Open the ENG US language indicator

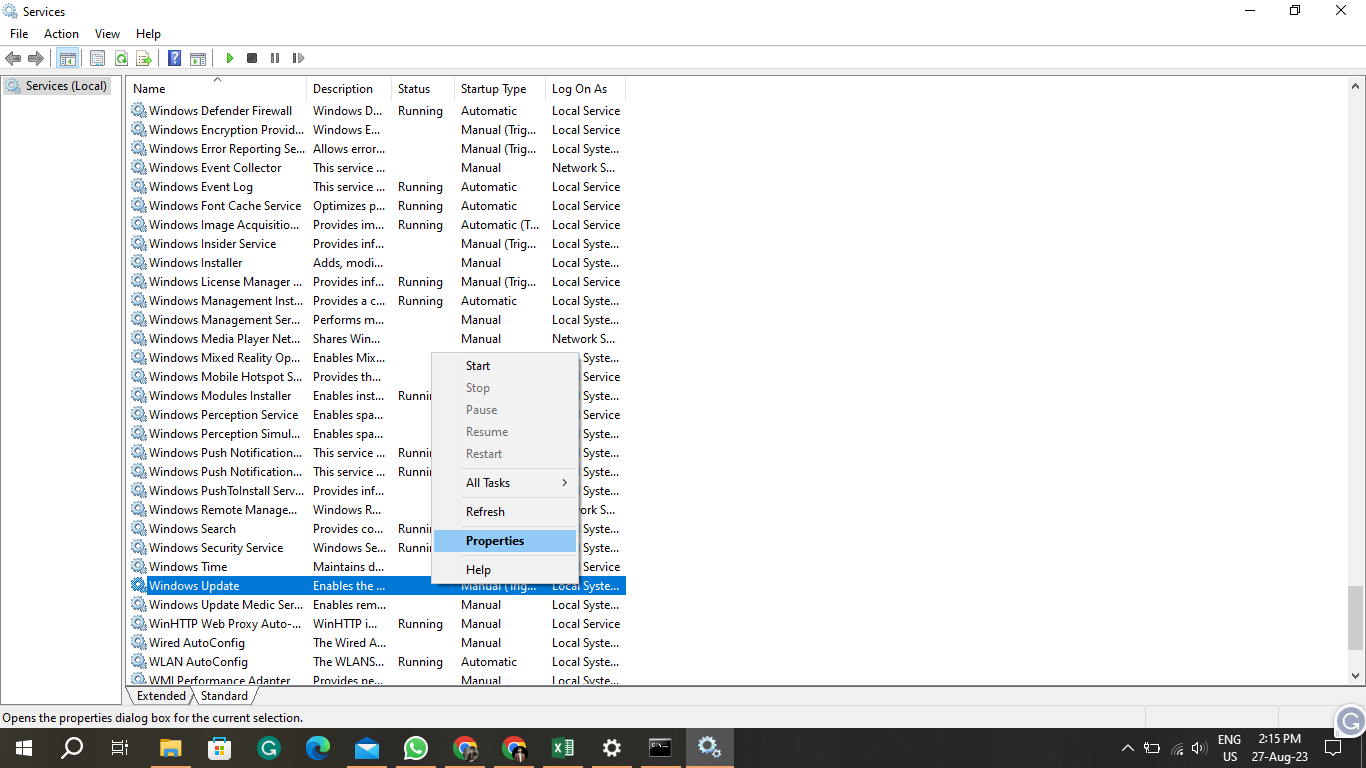click(x=1230, y=747)
